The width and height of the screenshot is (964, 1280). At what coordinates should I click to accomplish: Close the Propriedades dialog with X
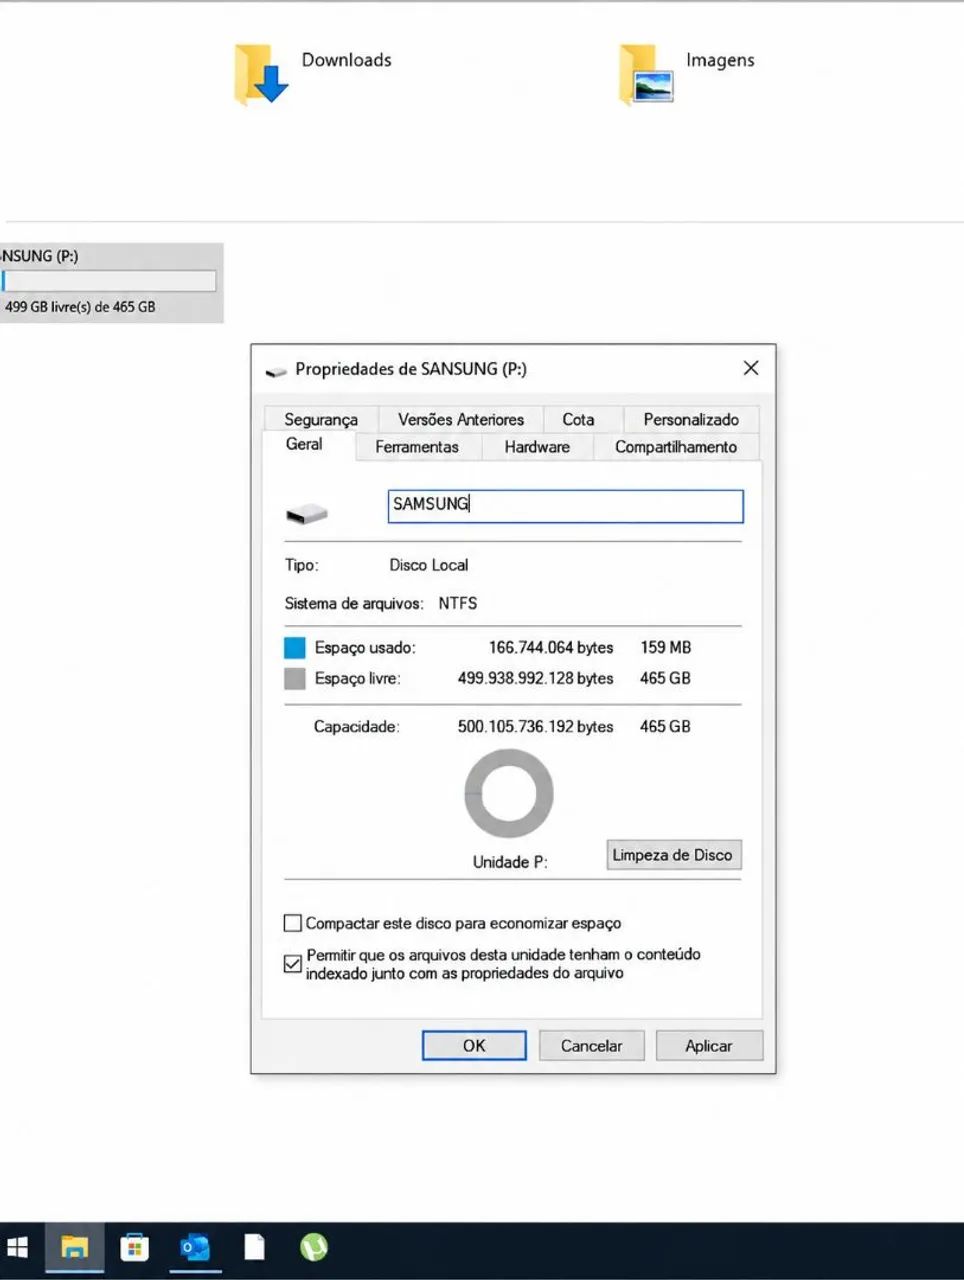tap(751, 368)
